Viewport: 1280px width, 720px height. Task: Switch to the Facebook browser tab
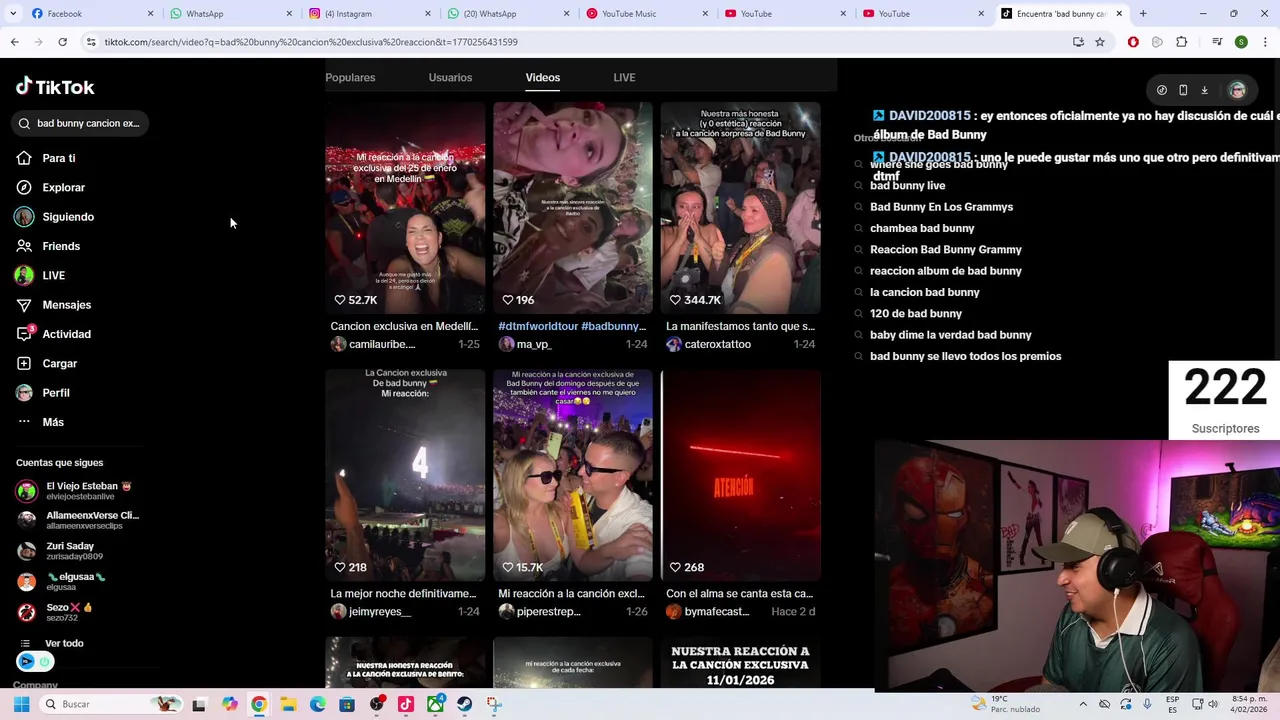coord(91,14)
